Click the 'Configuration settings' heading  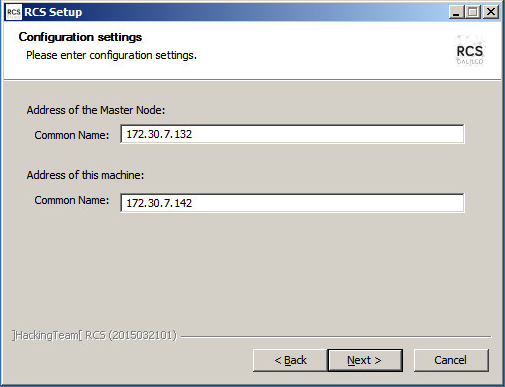pyautogui.click(x=80, y=37)
